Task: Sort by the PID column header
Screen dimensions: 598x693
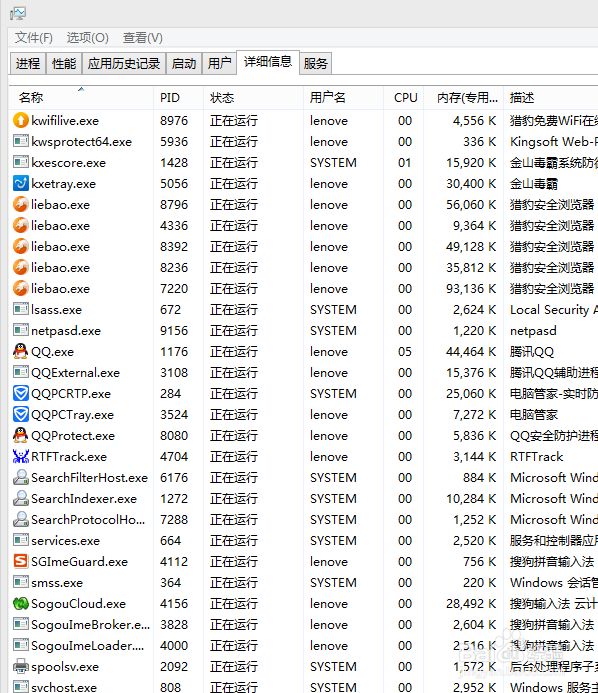Action: pyautogui.click(x=179, y=98)
